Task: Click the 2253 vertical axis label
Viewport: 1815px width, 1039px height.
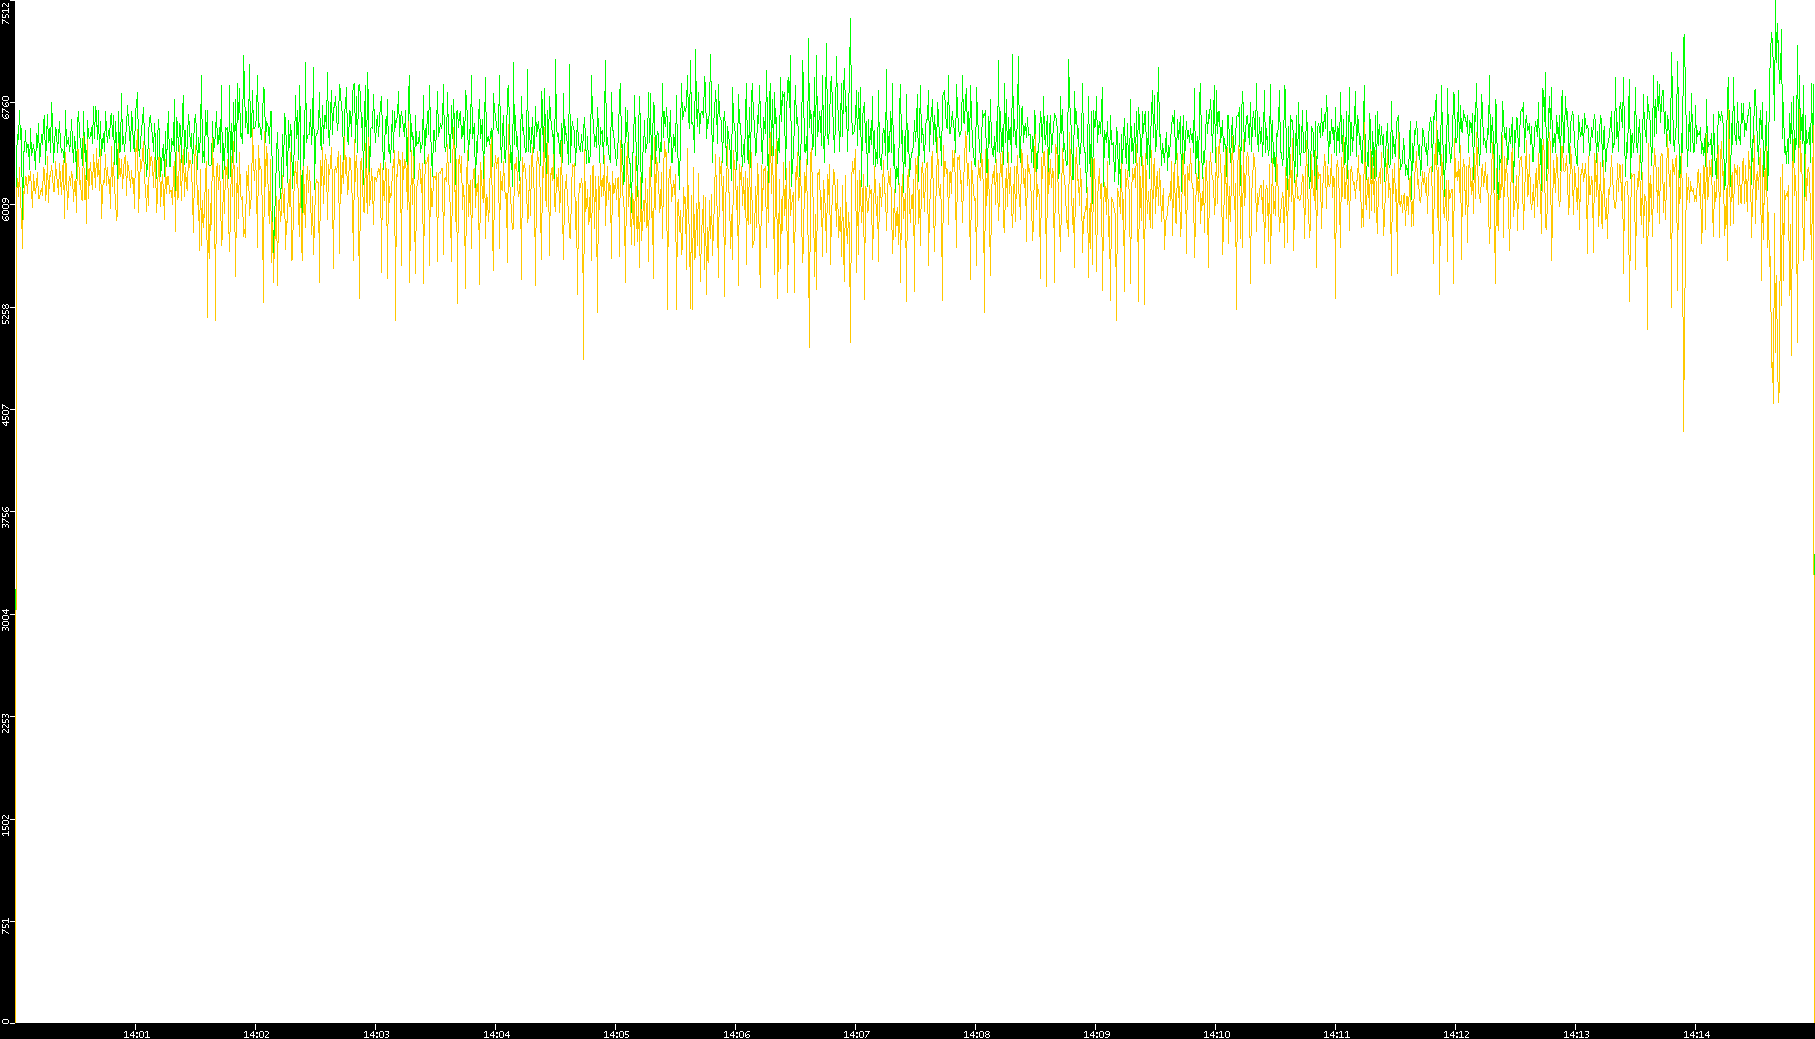Action: [x=6, y=722]
